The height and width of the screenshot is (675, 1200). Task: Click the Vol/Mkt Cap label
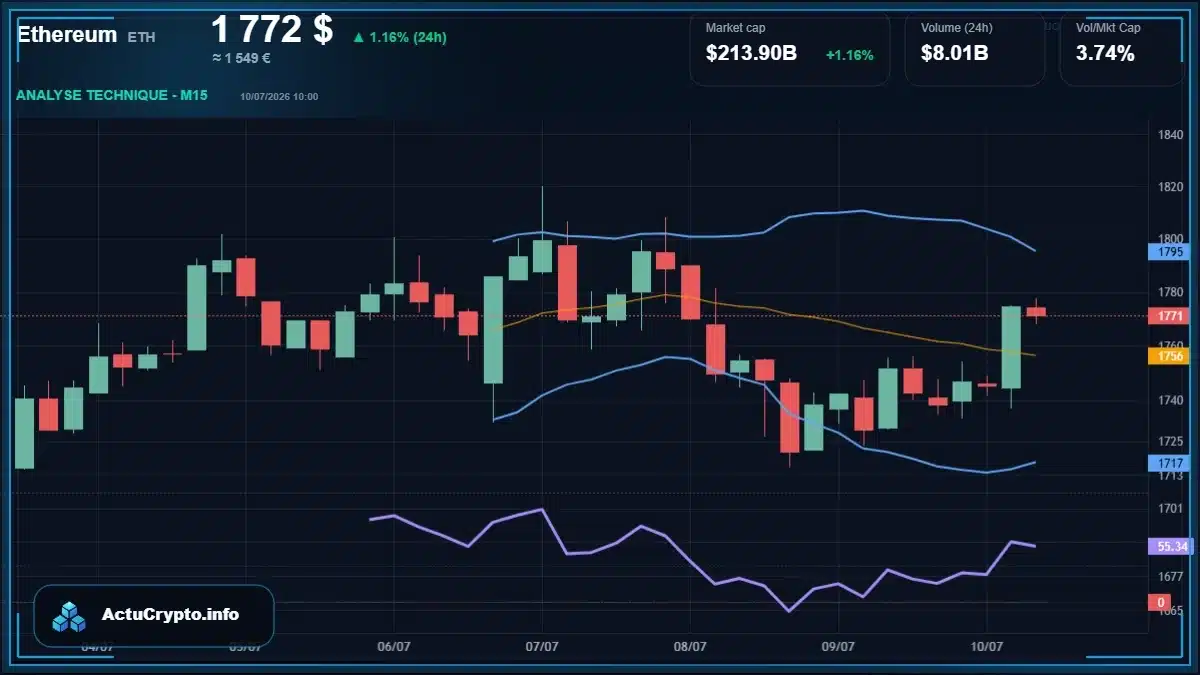(x=1108, y=28)
